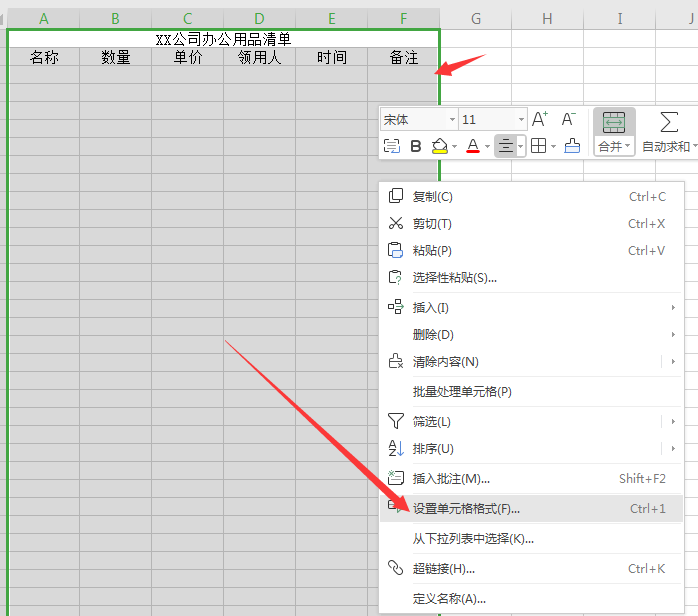Click the merge cells (合并) icon
The image size is (698, 616).
pos(613,123)
